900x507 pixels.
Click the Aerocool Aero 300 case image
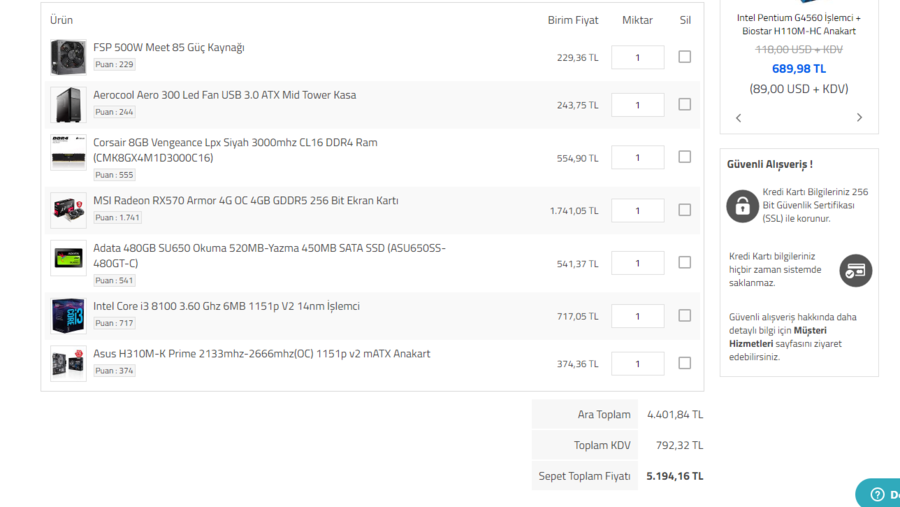click(x=68, y=104)
